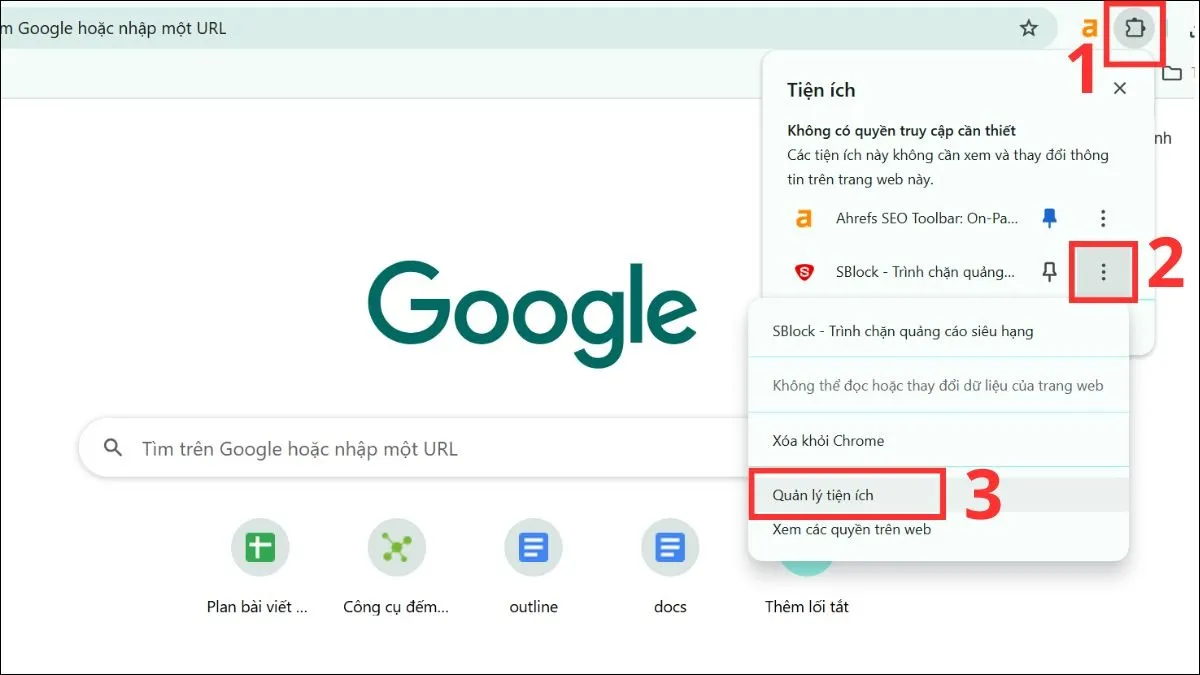The width and height of the screenshot is (1200, 675).
Task: Open the Plan bài viết shortcut
Action: [259, 548]
